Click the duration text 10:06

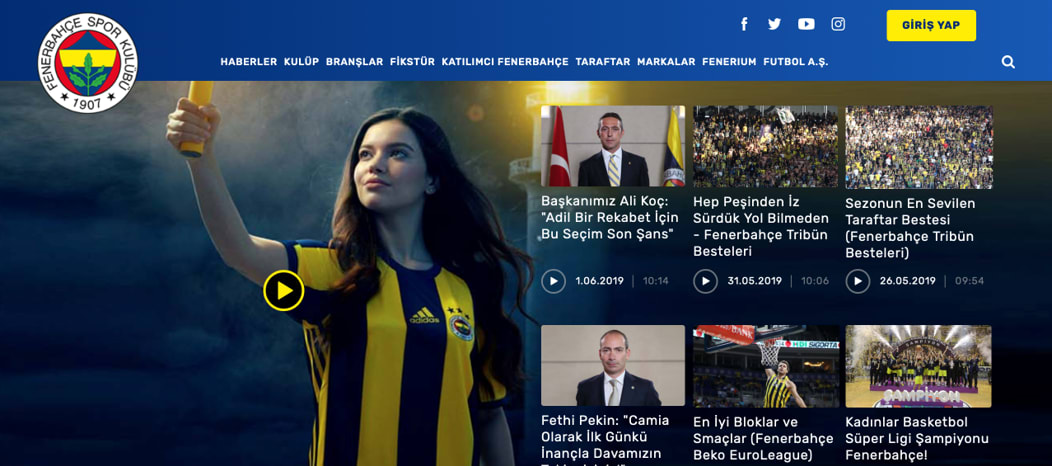coord(814,281)
